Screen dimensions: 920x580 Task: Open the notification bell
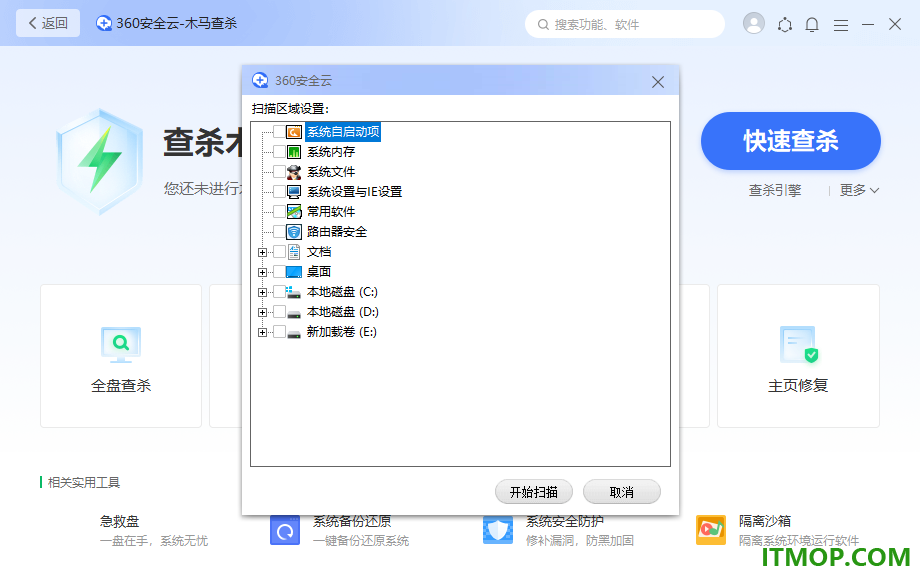[x=812, y=25]
